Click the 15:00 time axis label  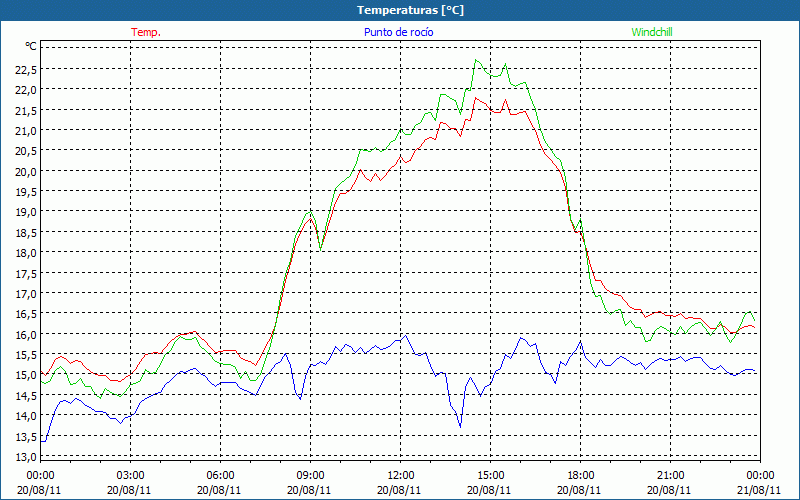(x=490, y=476)
